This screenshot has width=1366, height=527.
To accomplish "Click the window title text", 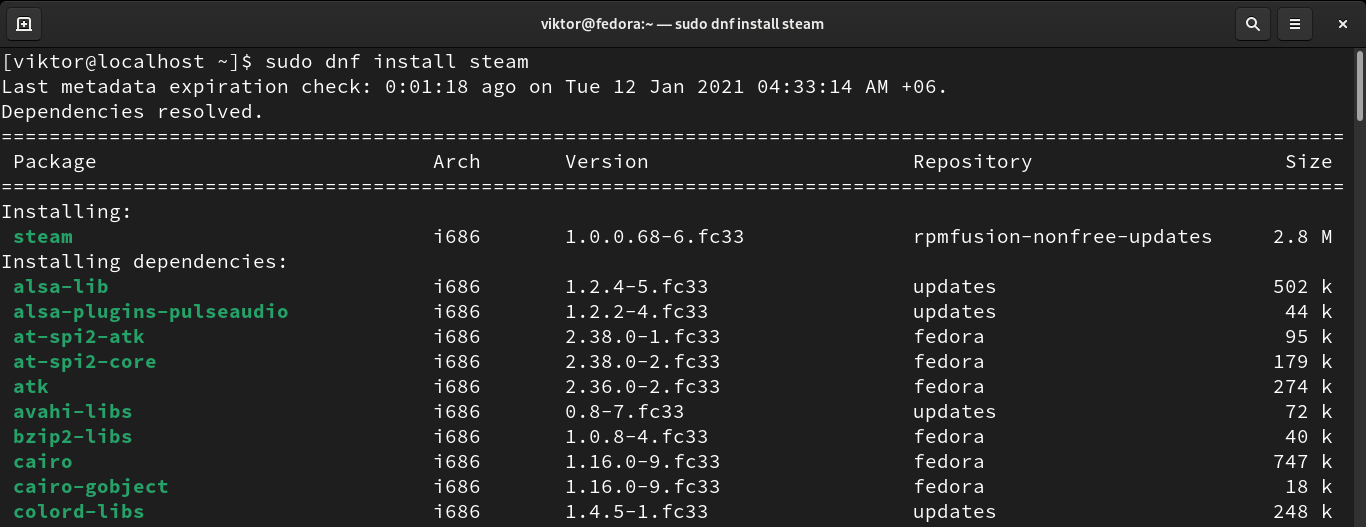I will 683,23.
